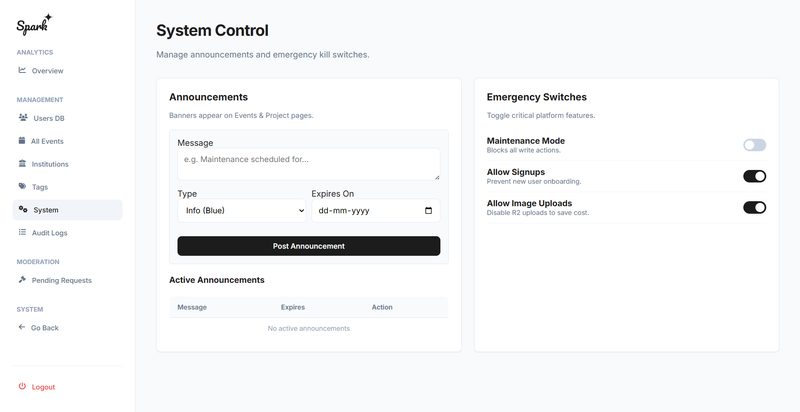Click the Tags label icon

point(22,186)
